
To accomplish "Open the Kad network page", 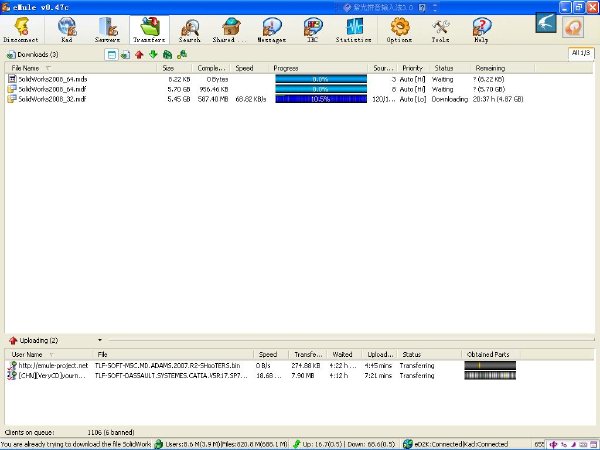I will (x=67, y=30).
